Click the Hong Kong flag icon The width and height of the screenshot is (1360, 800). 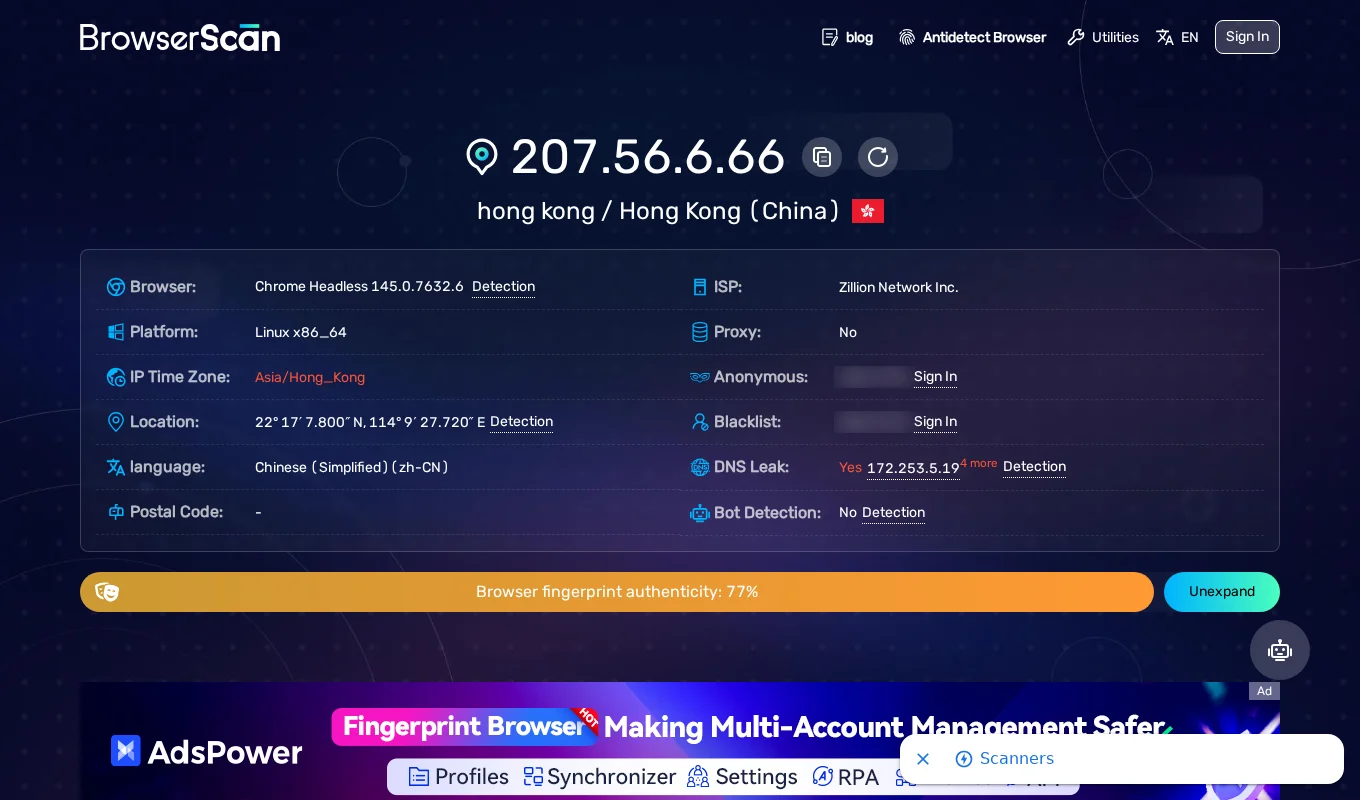(867, 211)
